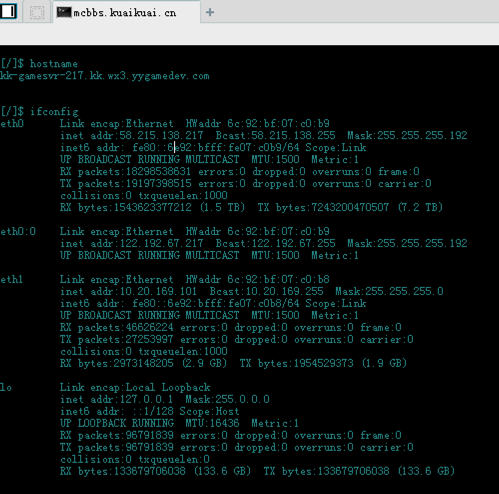Click broadcast address 122.192.67.255
The image size is (499, 494).
pyautogui.click(x=293, y=243)
